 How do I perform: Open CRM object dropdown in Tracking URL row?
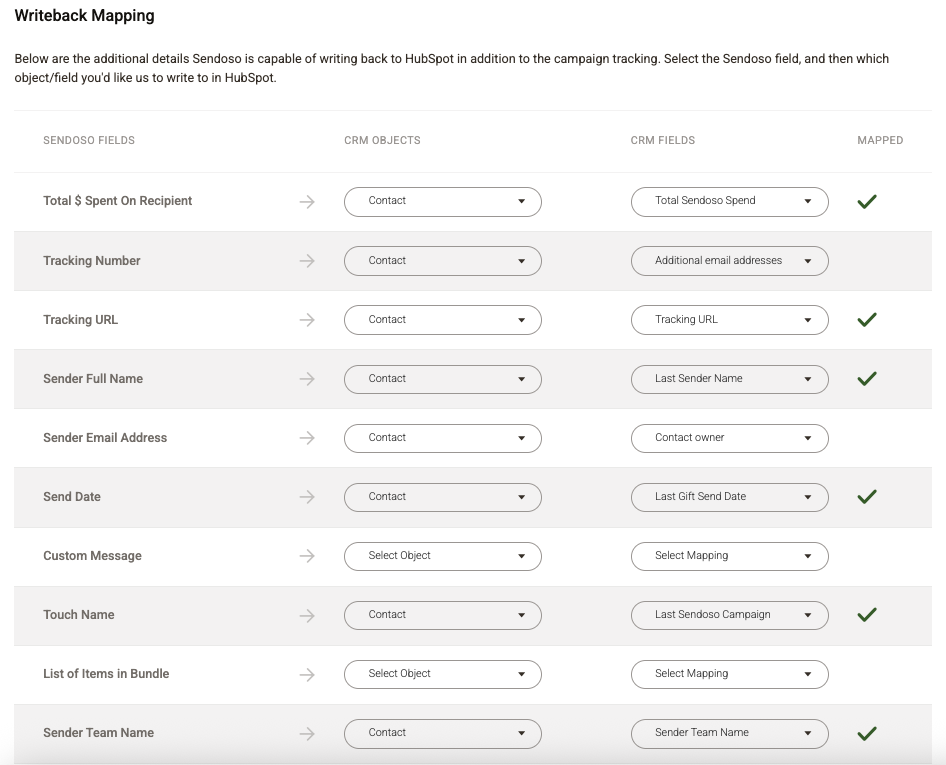(443, 320)
